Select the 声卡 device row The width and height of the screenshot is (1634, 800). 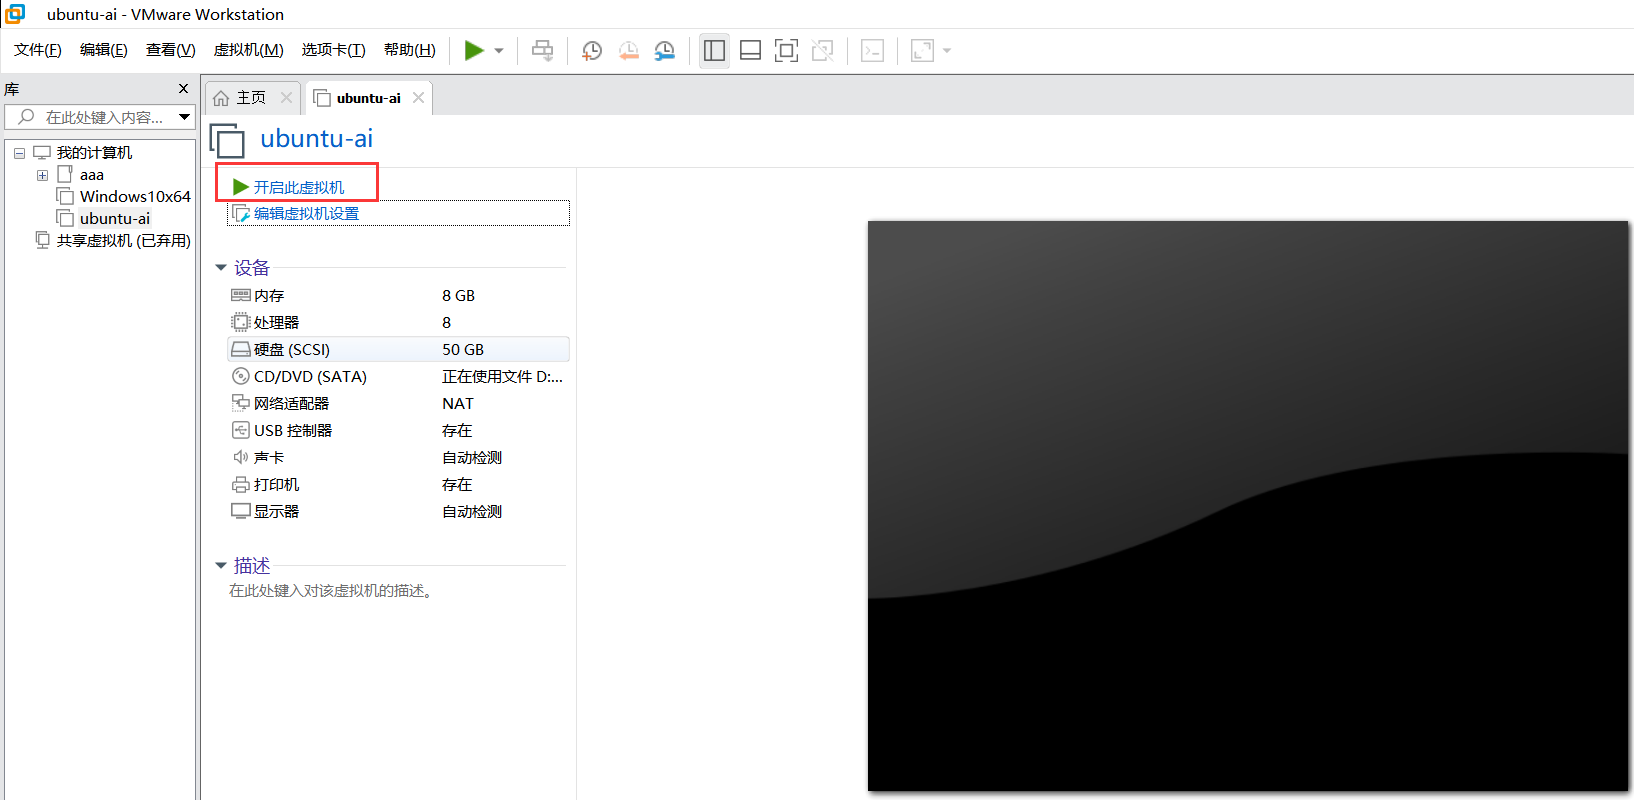coord(398,458)
